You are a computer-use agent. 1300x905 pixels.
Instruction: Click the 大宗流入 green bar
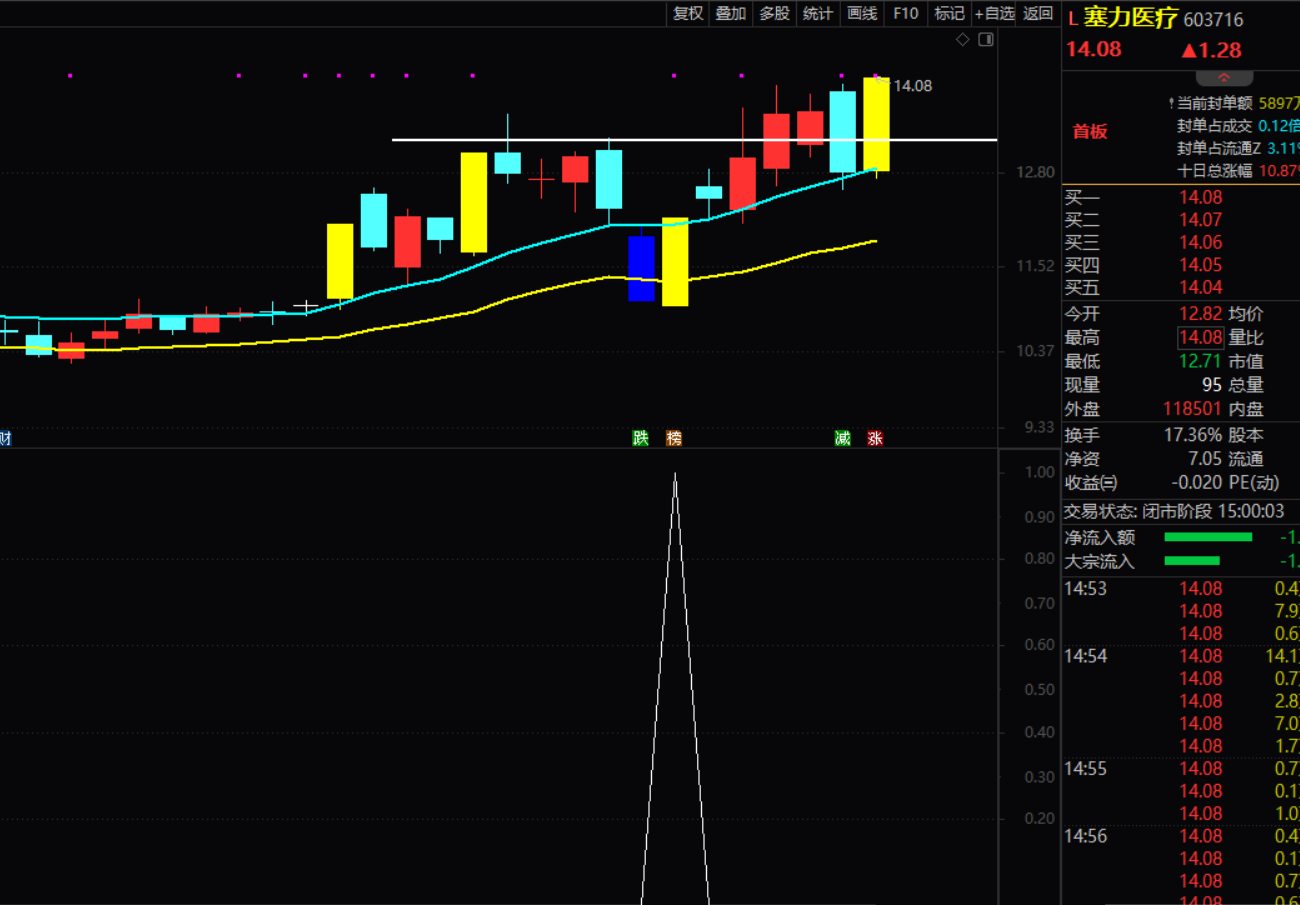pos(1192,561)
